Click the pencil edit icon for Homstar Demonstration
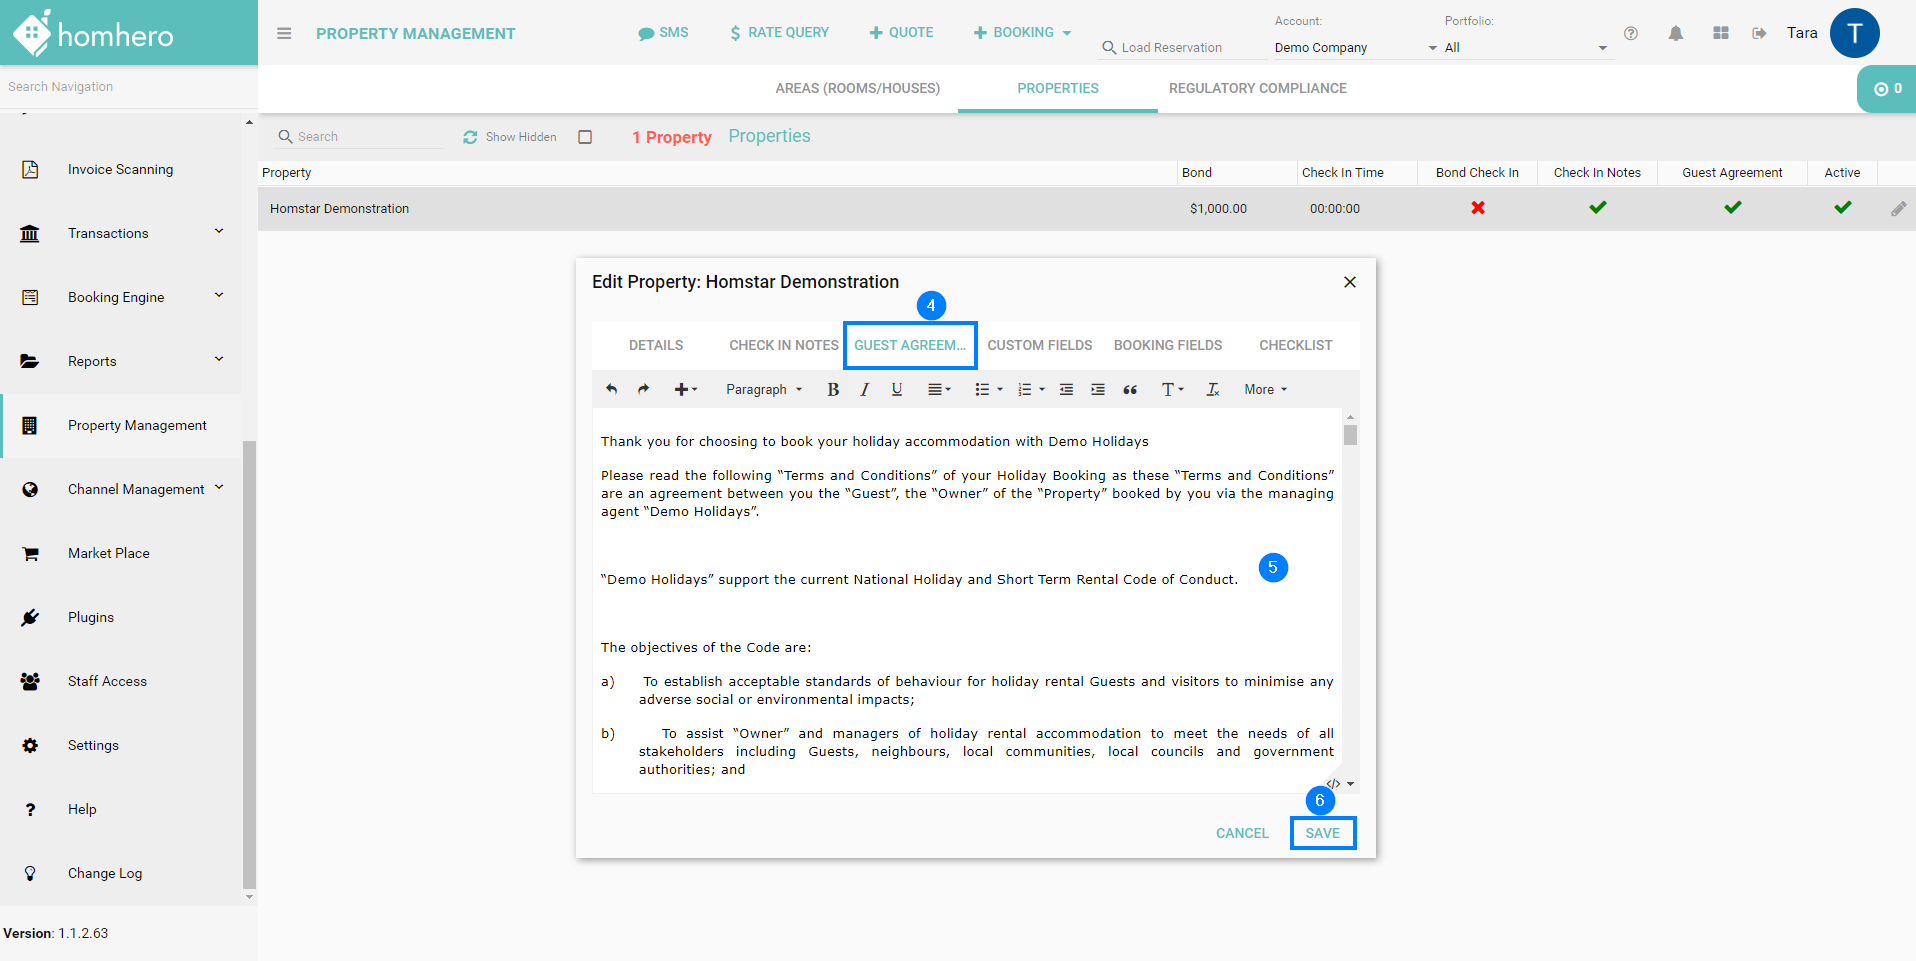The image size is (1916, 961). (1898, 209)
